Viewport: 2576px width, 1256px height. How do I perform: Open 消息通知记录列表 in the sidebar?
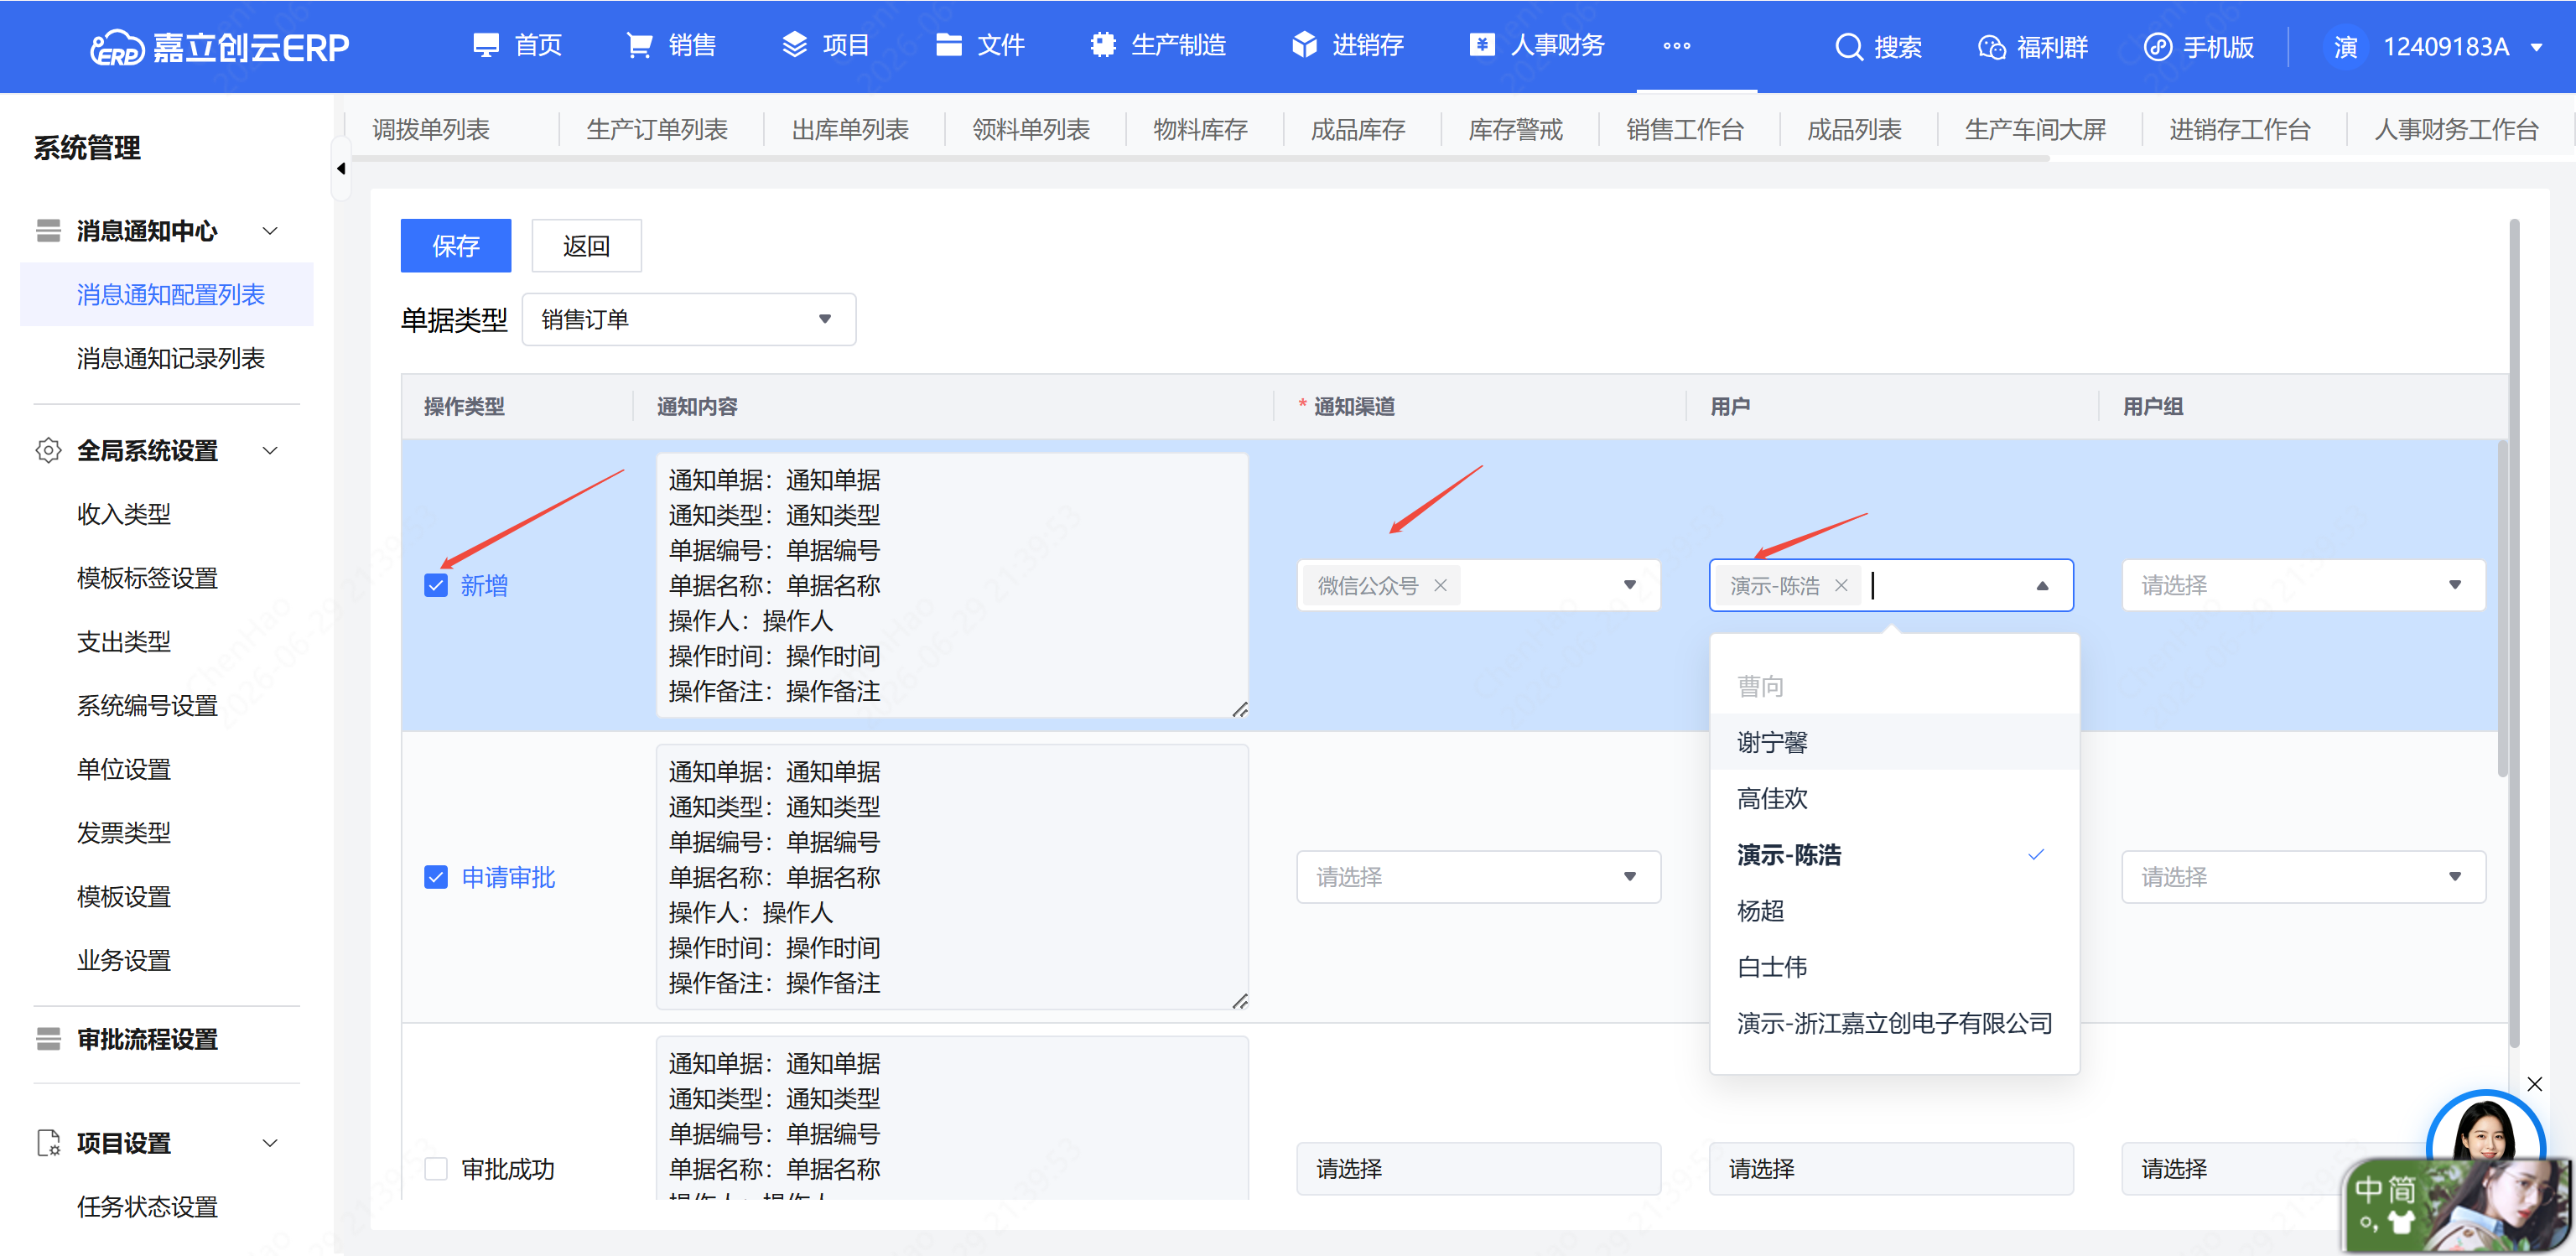coord(171,358)
